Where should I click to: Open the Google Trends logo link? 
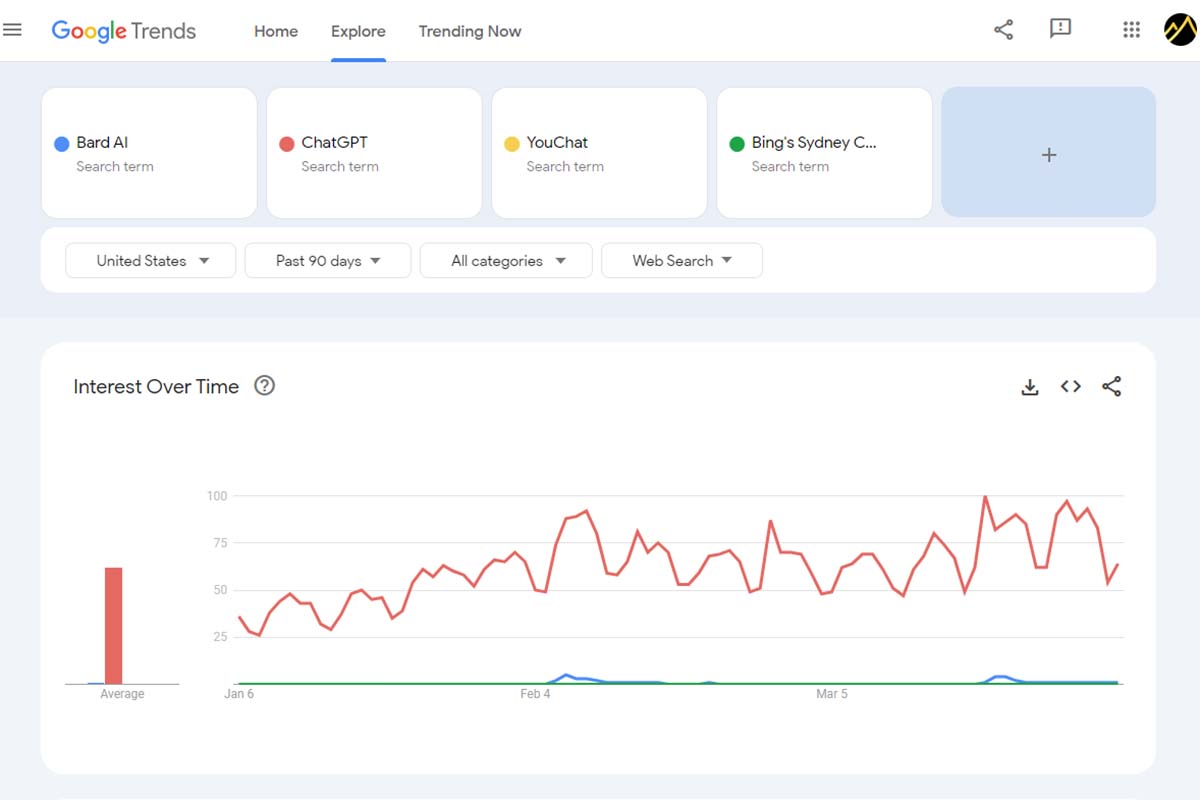pos(123,30)
